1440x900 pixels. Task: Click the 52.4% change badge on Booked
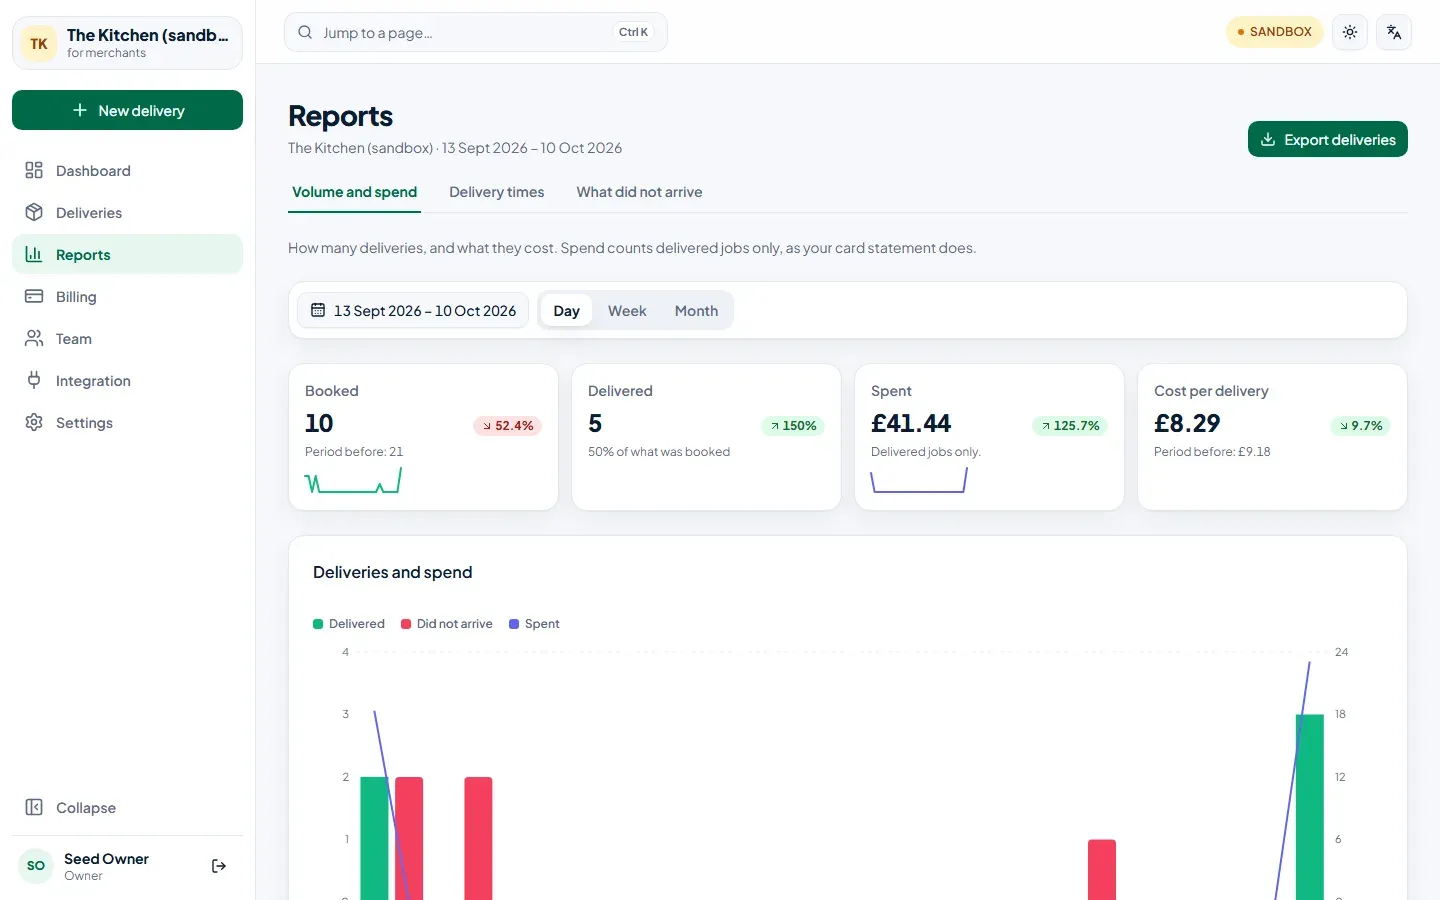[507, 426]
